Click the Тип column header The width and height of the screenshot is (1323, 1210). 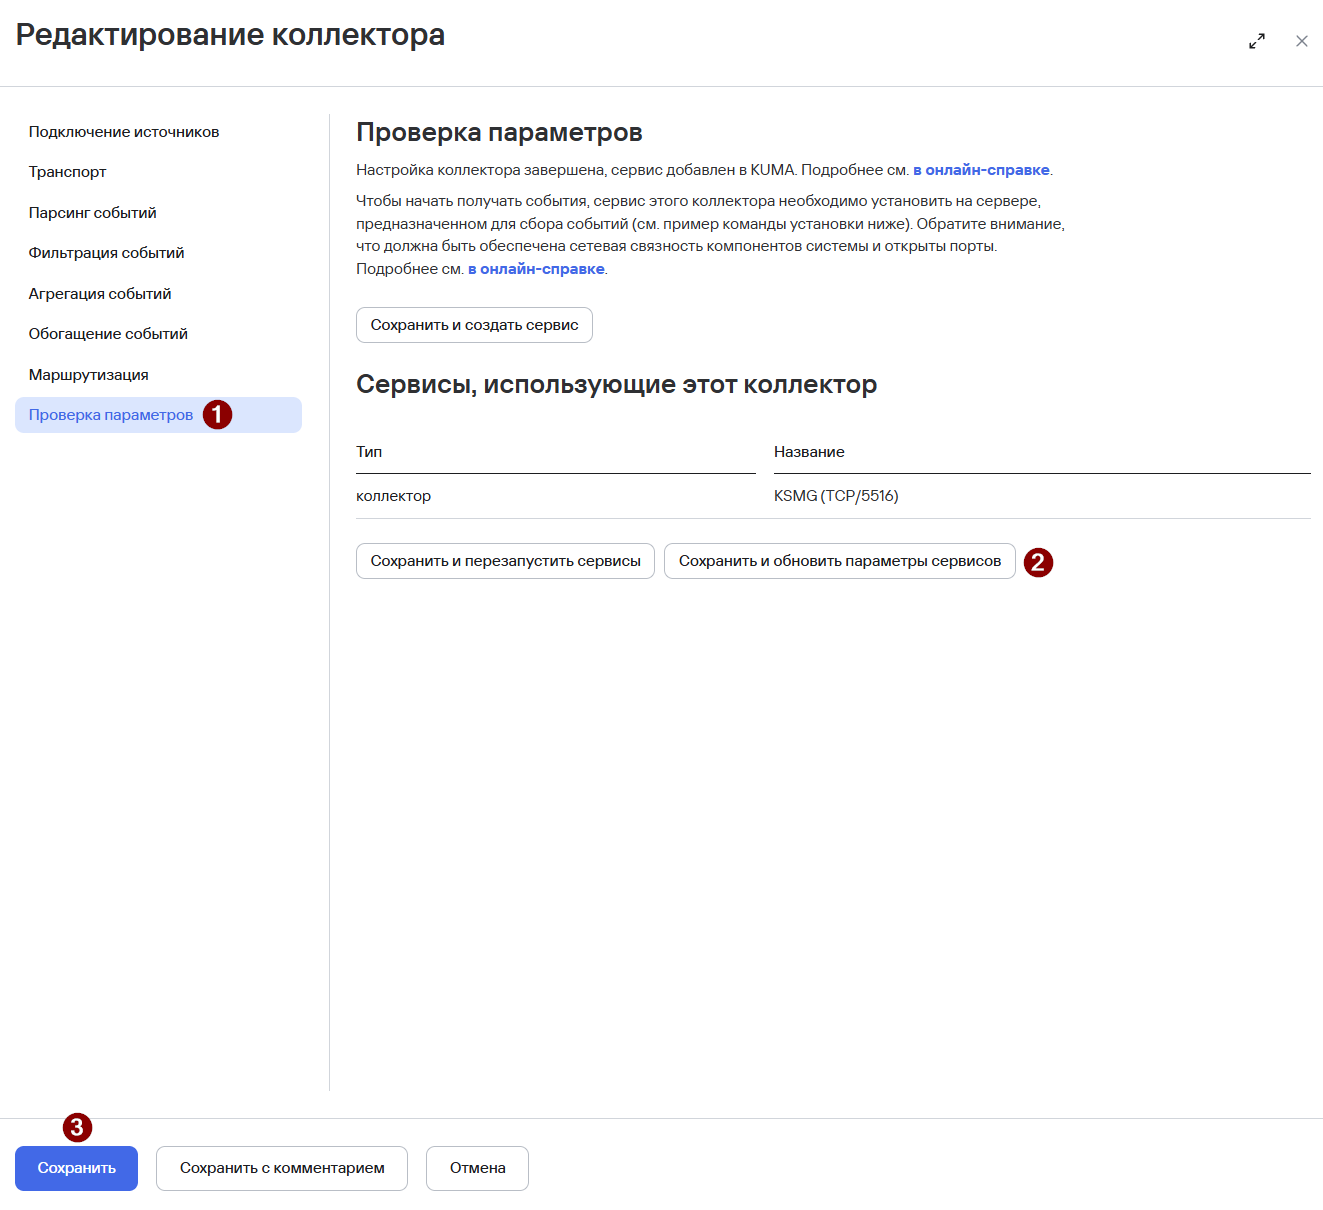pos(369,452)
